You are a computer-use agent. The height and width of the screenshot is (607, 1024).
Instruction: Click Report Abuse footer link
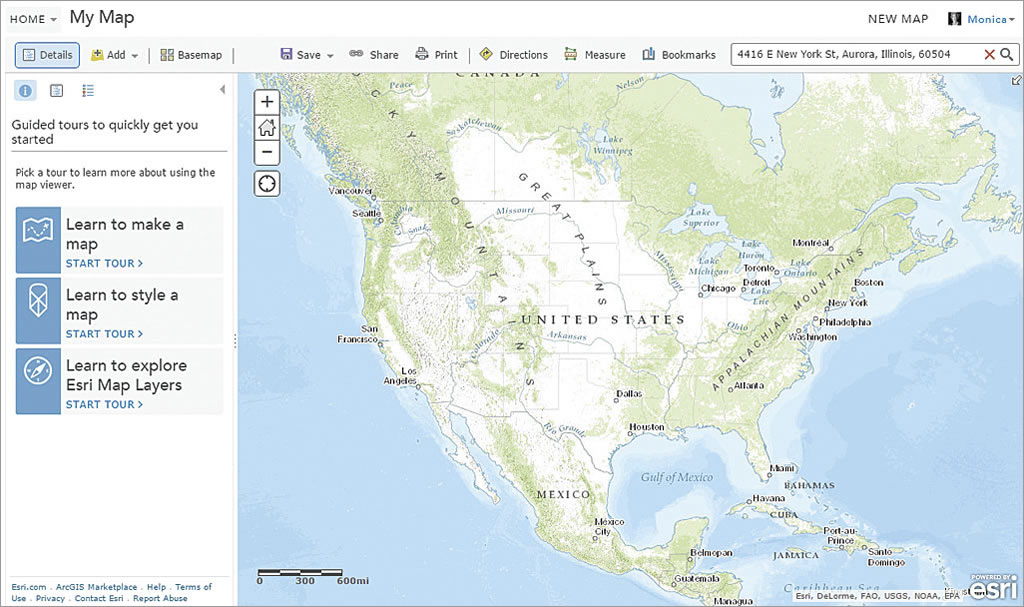click(160, 598)
